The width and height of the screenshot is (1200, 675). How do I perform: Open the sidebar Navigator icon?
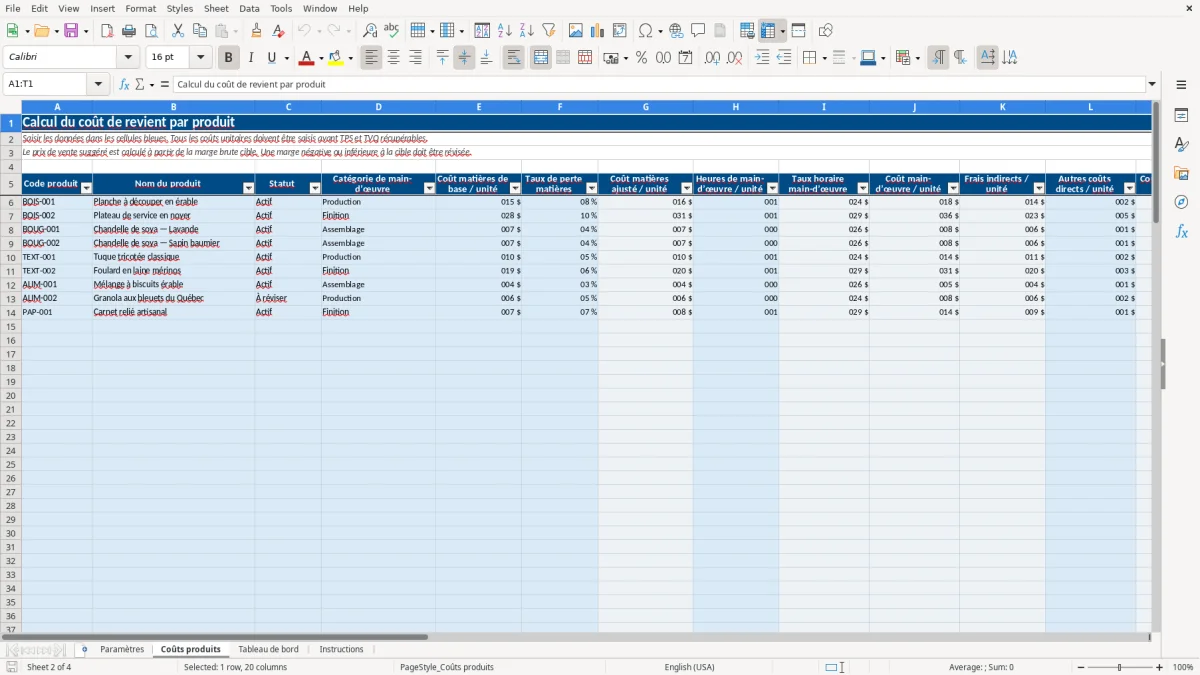point(1181,202)
